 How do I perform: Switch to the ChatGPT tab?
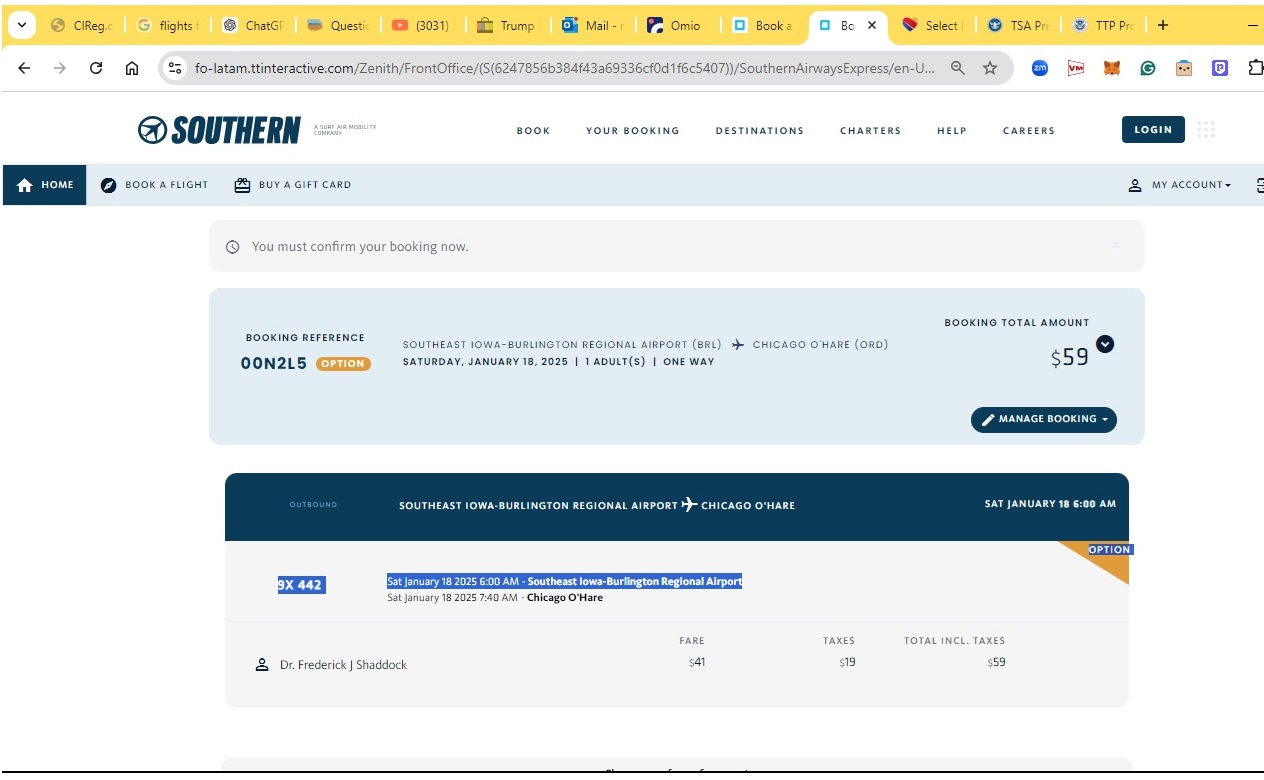[252, 26]
